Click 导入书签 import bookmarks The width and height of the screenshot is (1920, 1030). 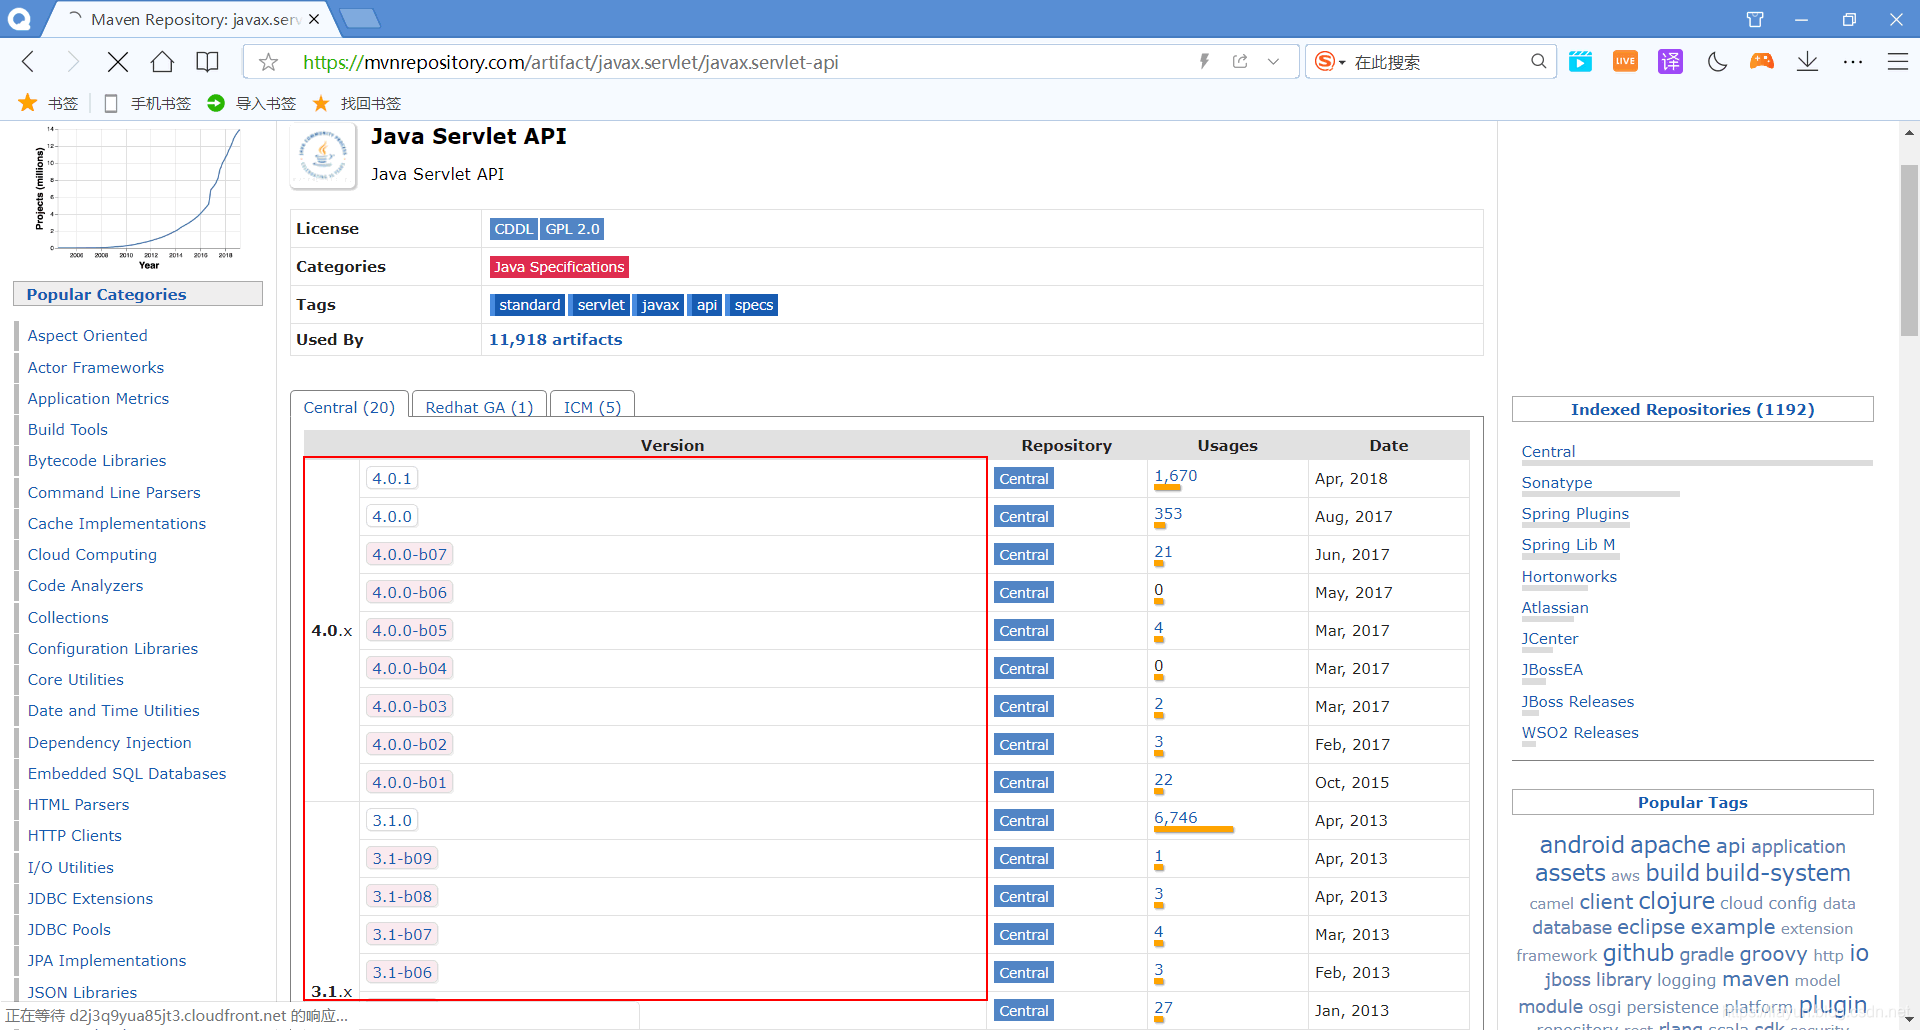[x=252, y=103]
